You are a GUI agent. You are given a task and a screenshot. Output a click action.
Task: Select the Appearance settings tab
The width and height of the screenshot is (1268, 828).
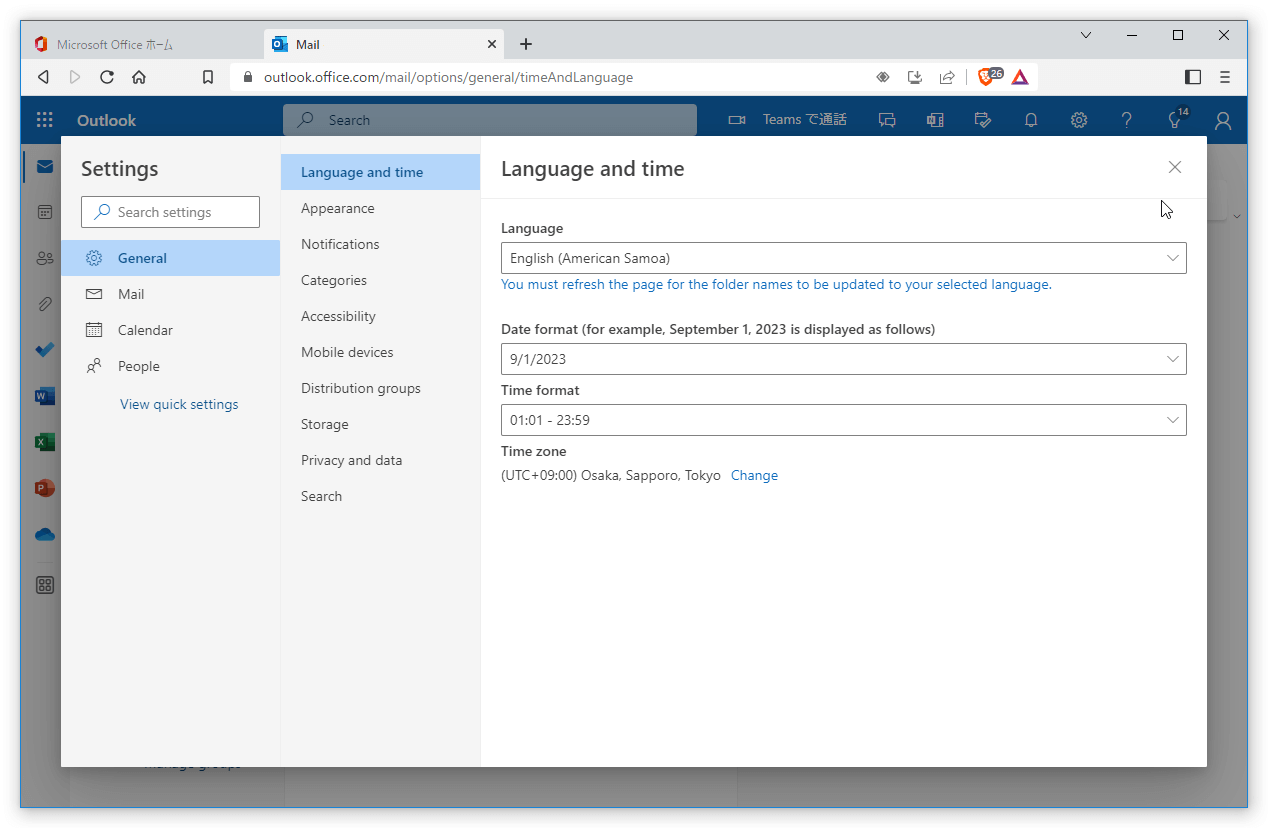(338, 208)
